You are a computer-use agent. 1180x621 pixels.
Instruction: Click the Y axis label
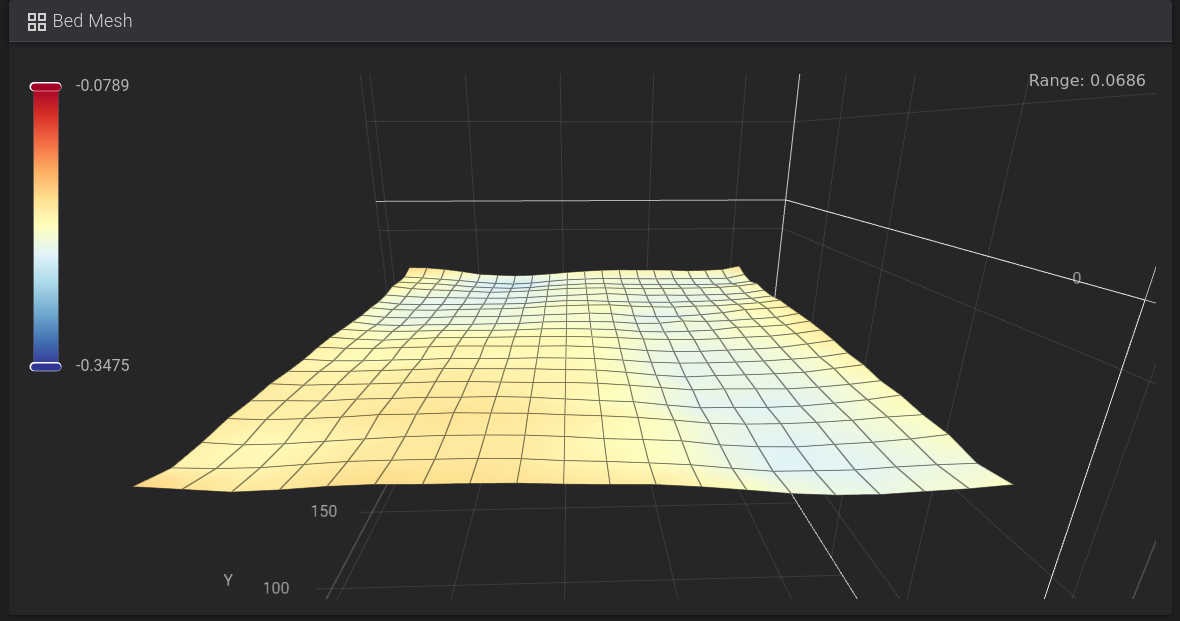pos(228,580)
